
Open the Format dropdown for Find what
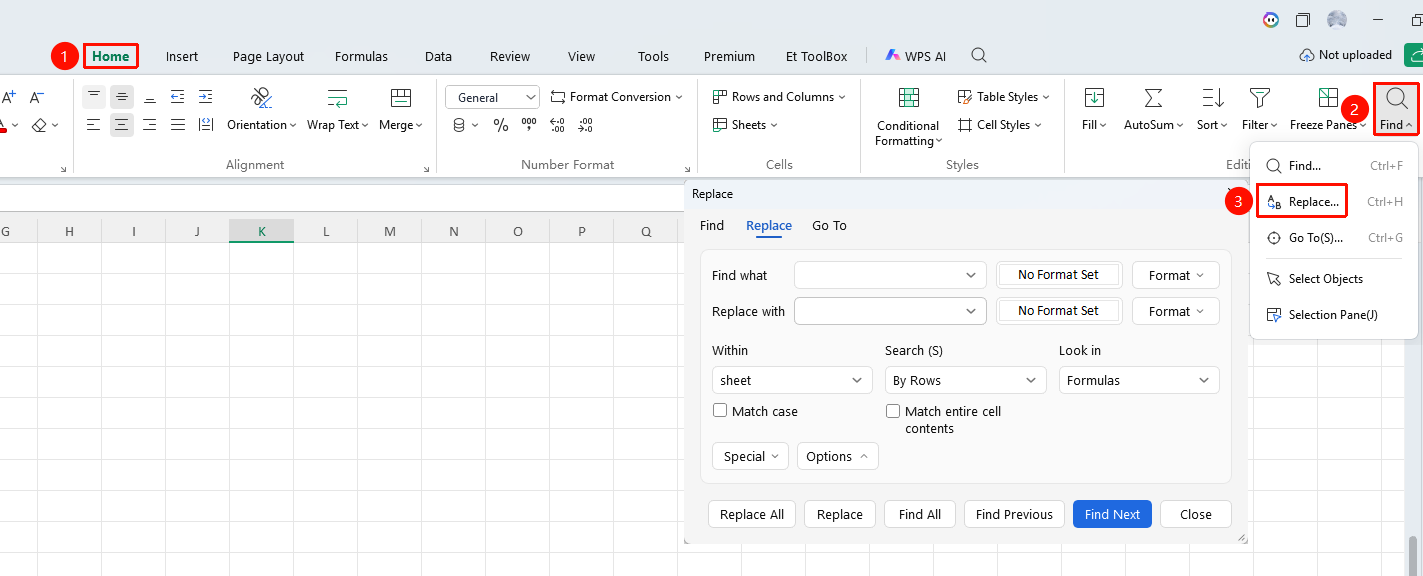pyautogui.click(x=1176, y=275)
